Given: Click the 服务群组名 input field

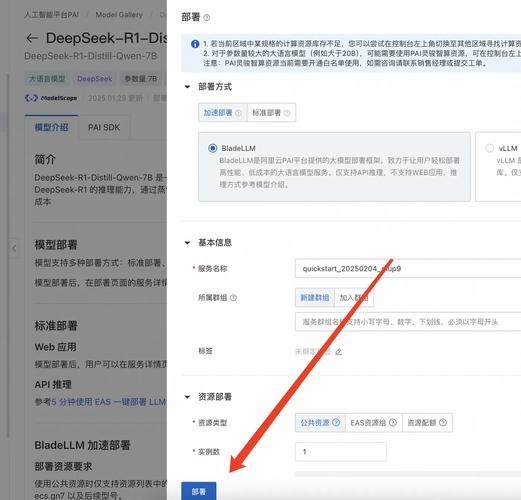Looking at the screenshot, I should (408, 322).
